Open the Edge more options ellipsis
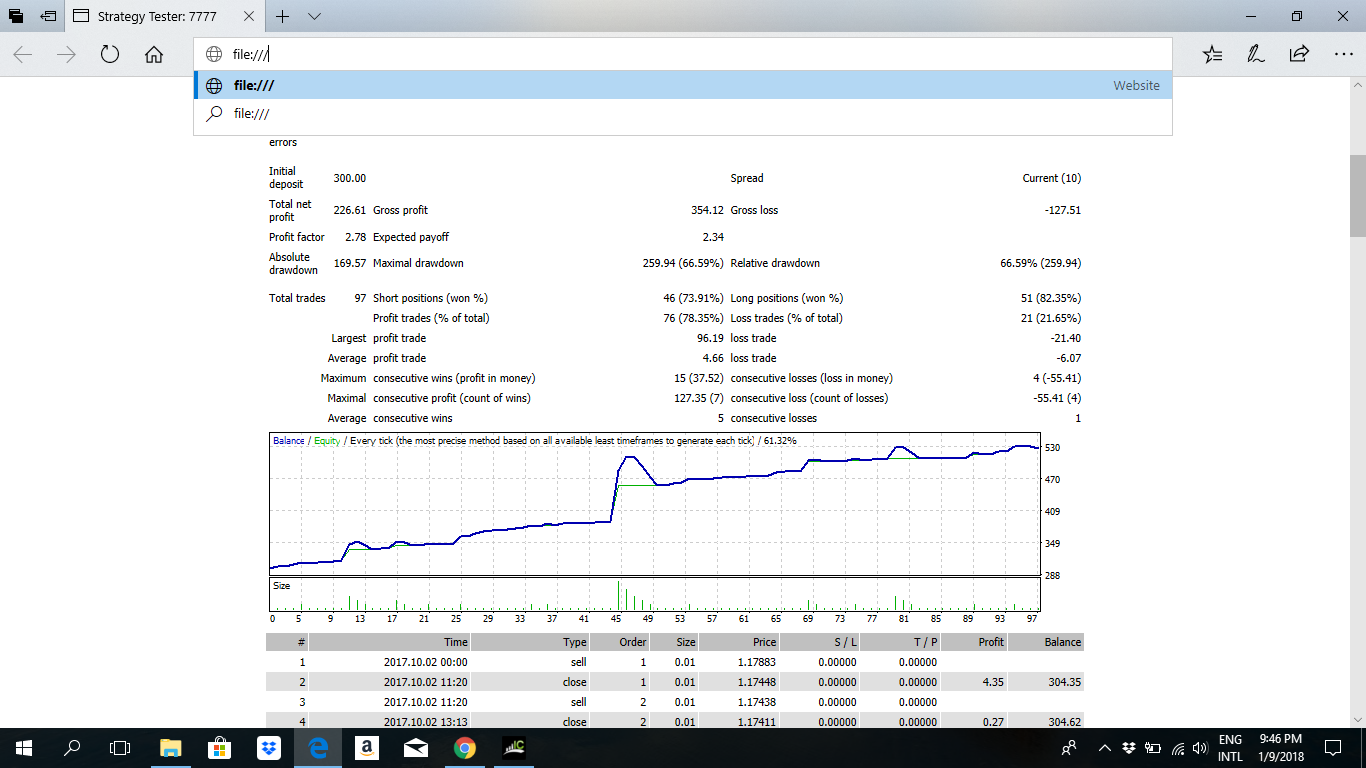Image resolution: width=1366 pixels, height=768 pixels. point(1343,55)
